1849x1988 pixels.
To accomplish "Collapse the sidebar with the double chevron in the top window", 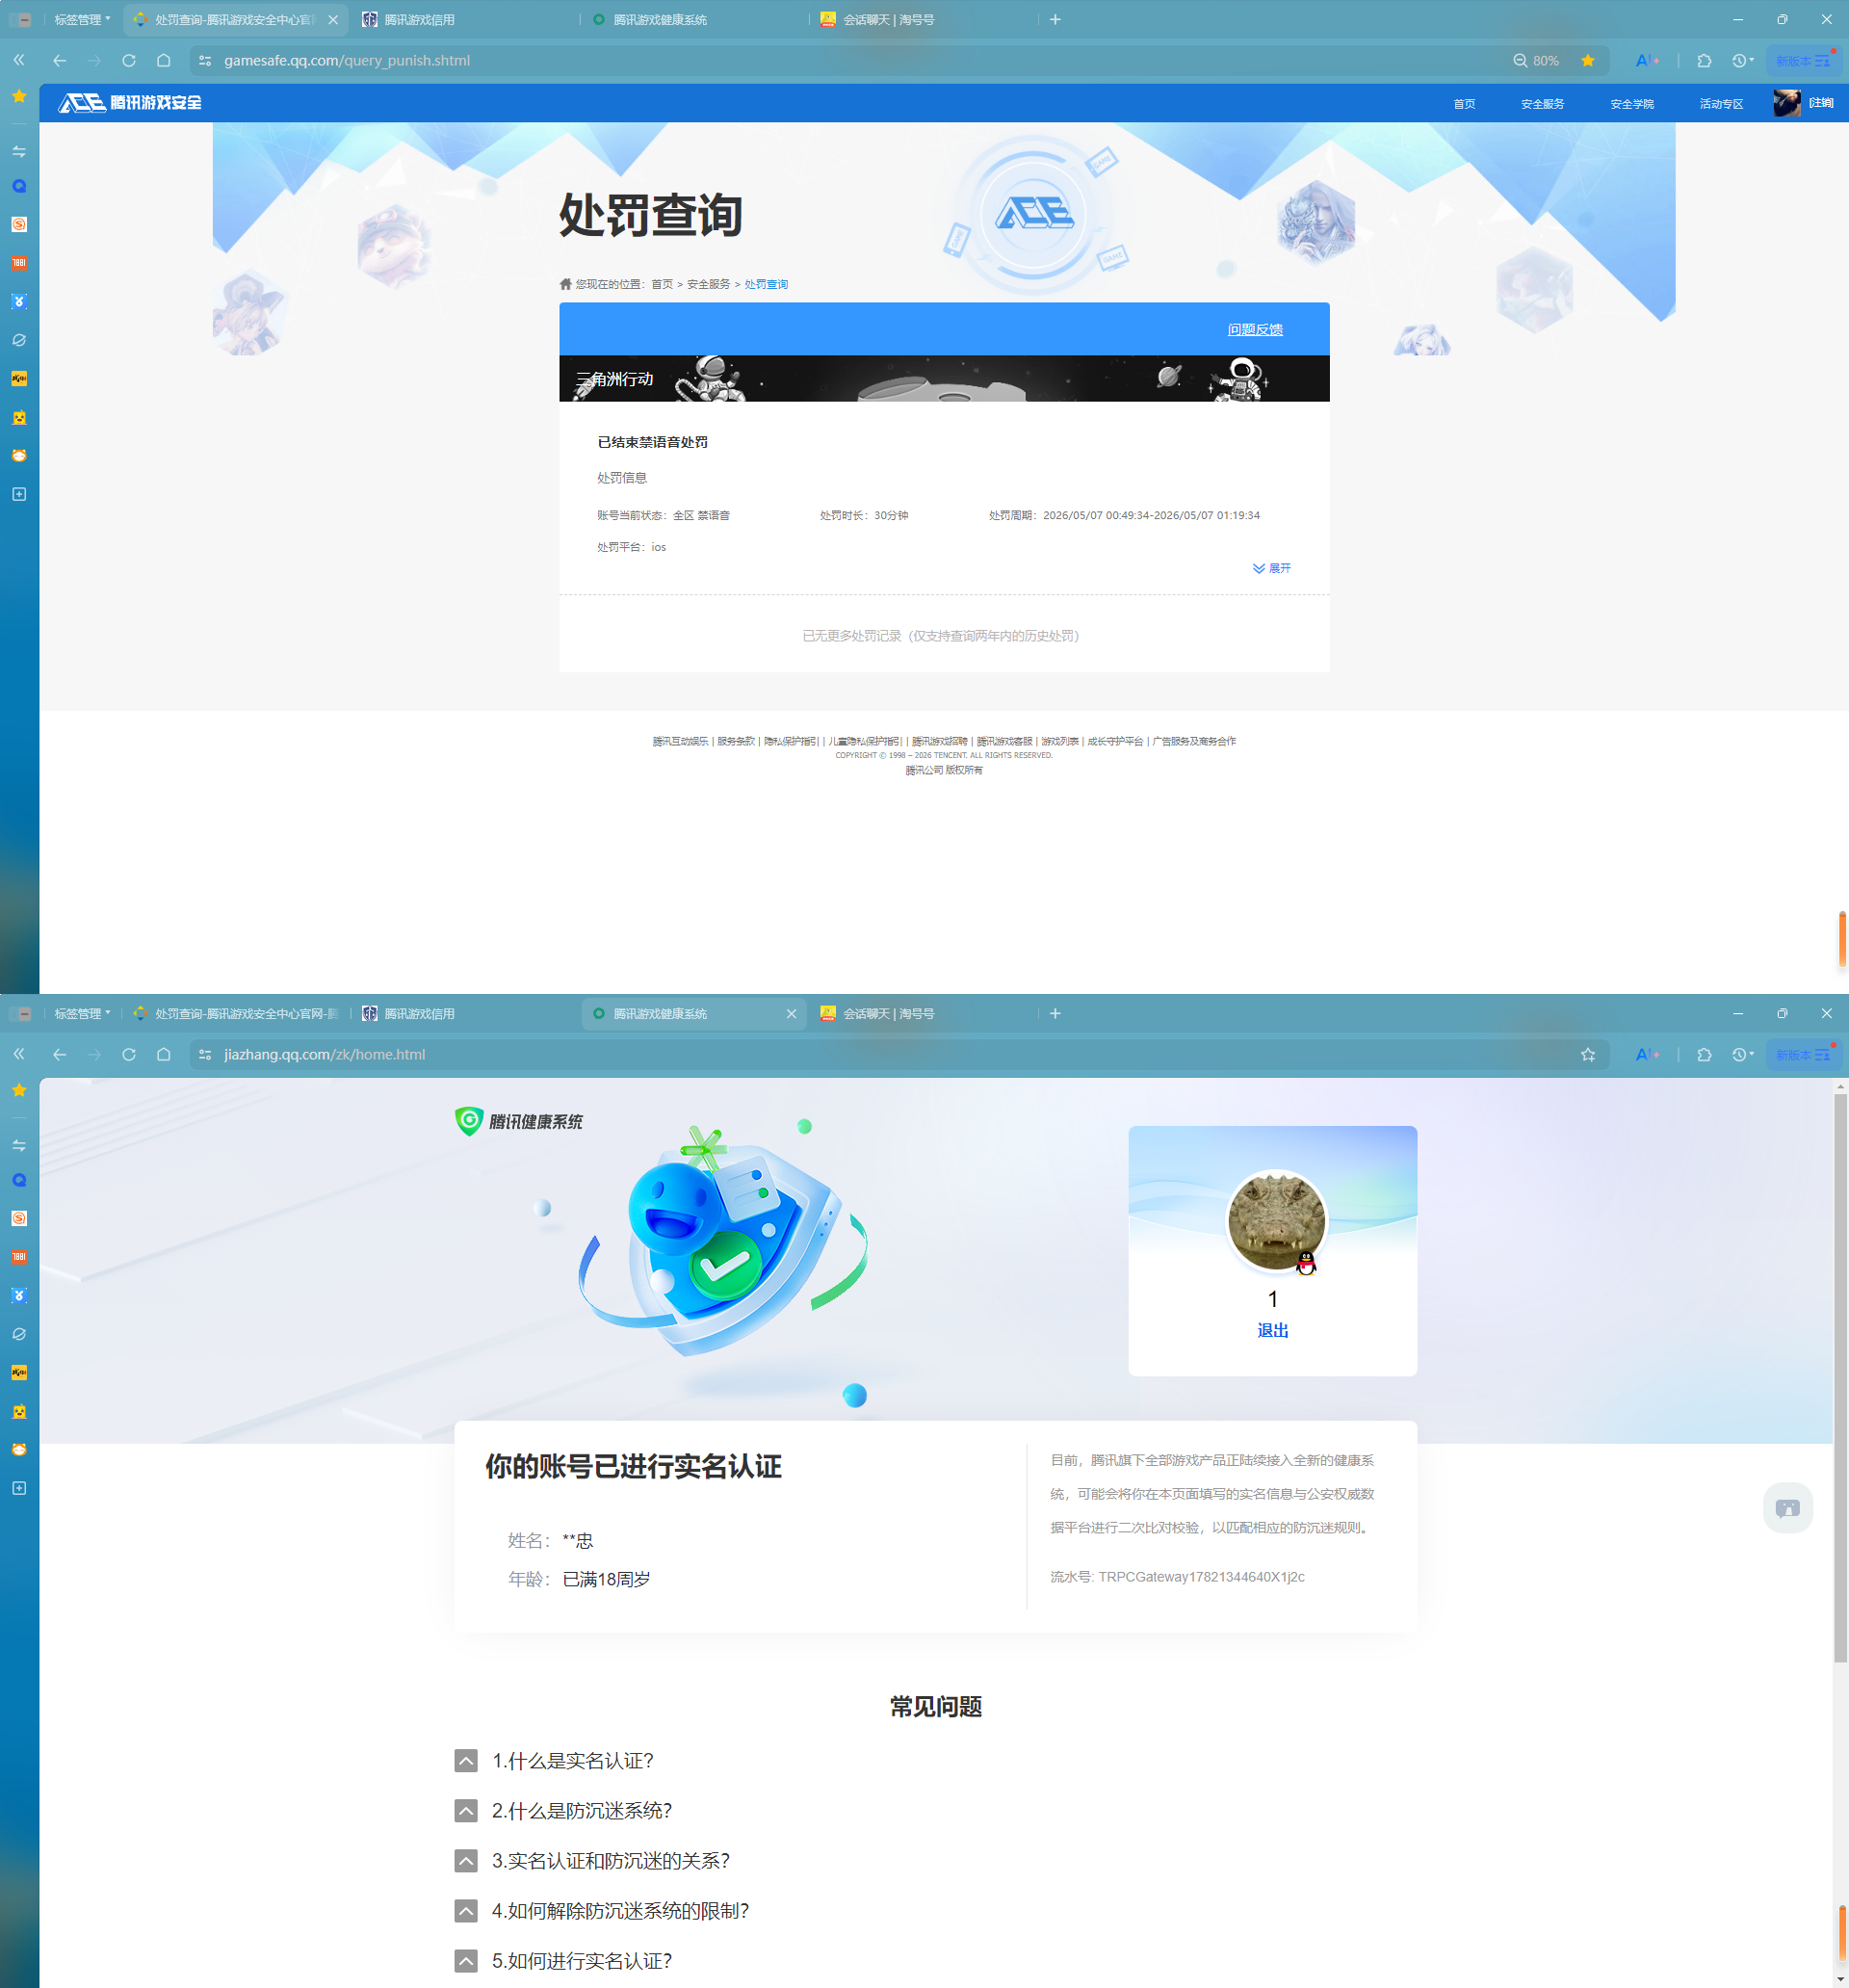I will pyautogui.click(x=19, y=60).
